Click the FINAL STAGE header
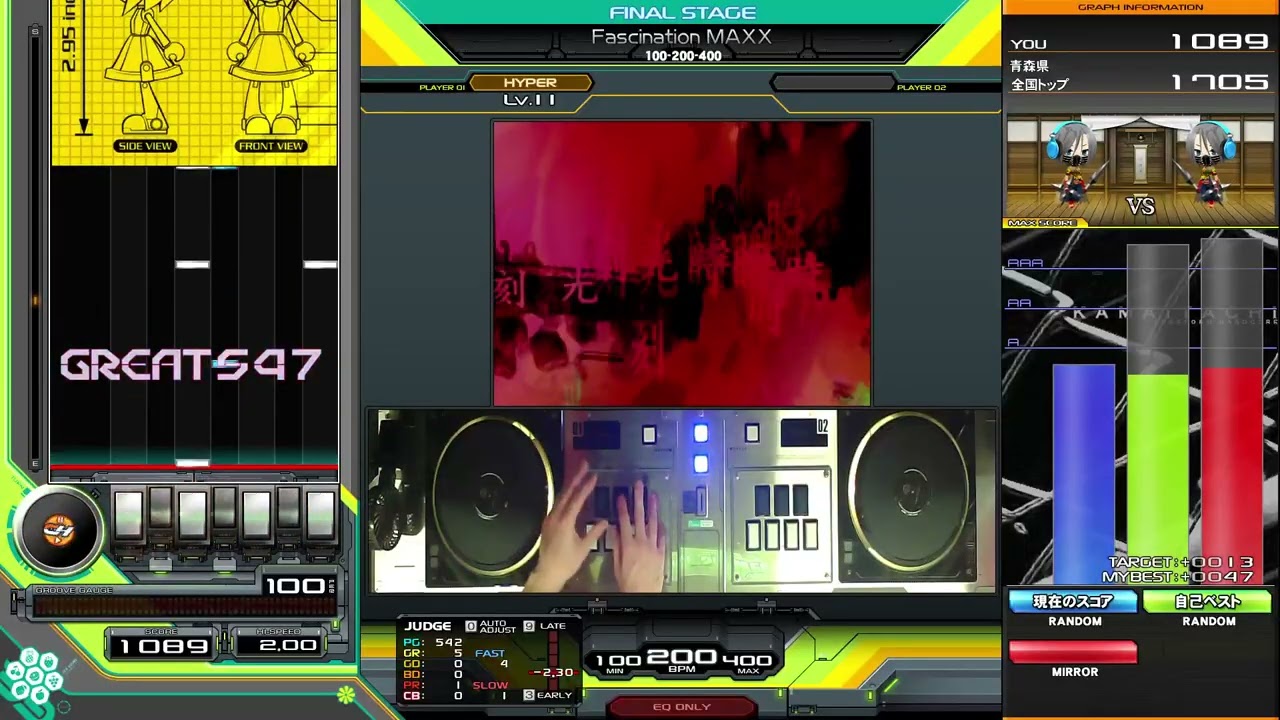The width and height of the screenshot is (1280, 720). coord(682,13)
